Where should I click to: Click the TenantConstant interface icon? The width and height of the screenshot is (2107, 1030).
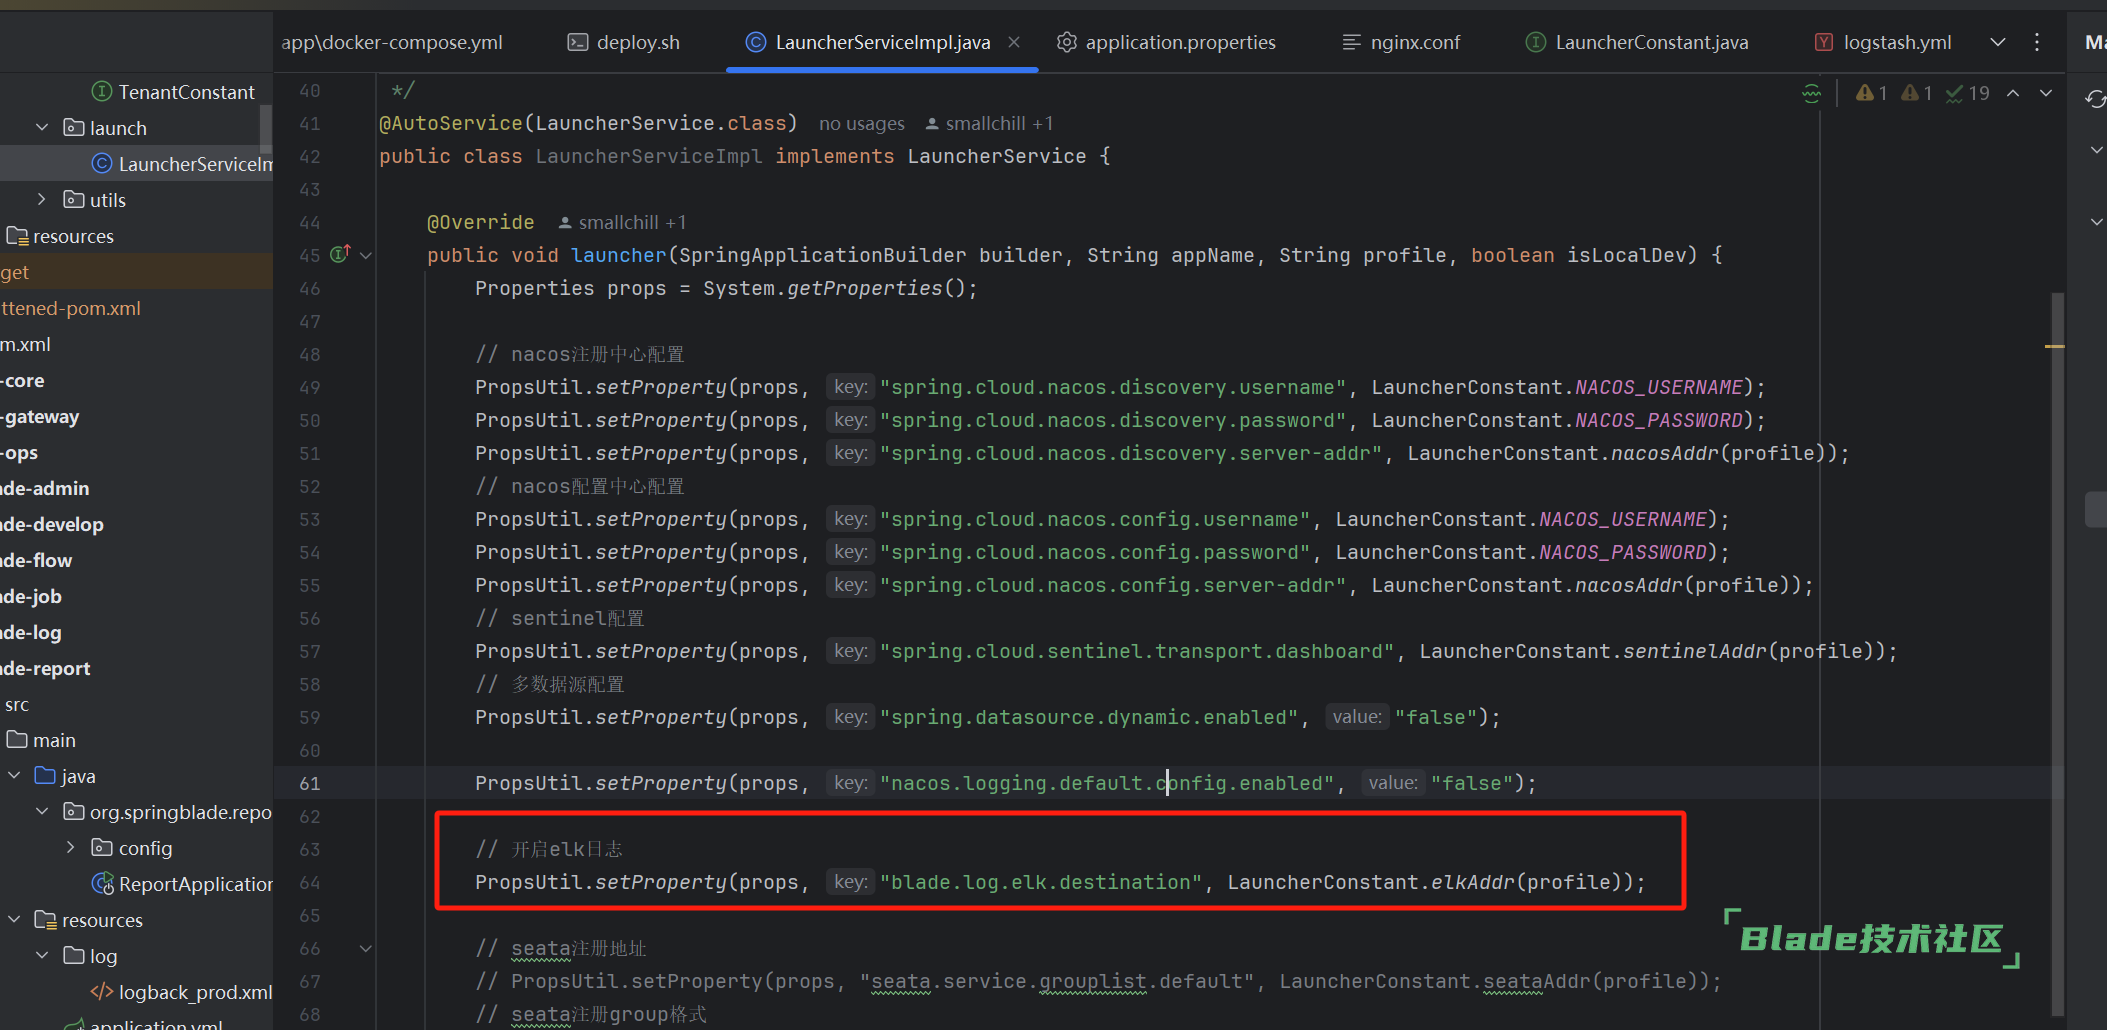click(101, 92)
